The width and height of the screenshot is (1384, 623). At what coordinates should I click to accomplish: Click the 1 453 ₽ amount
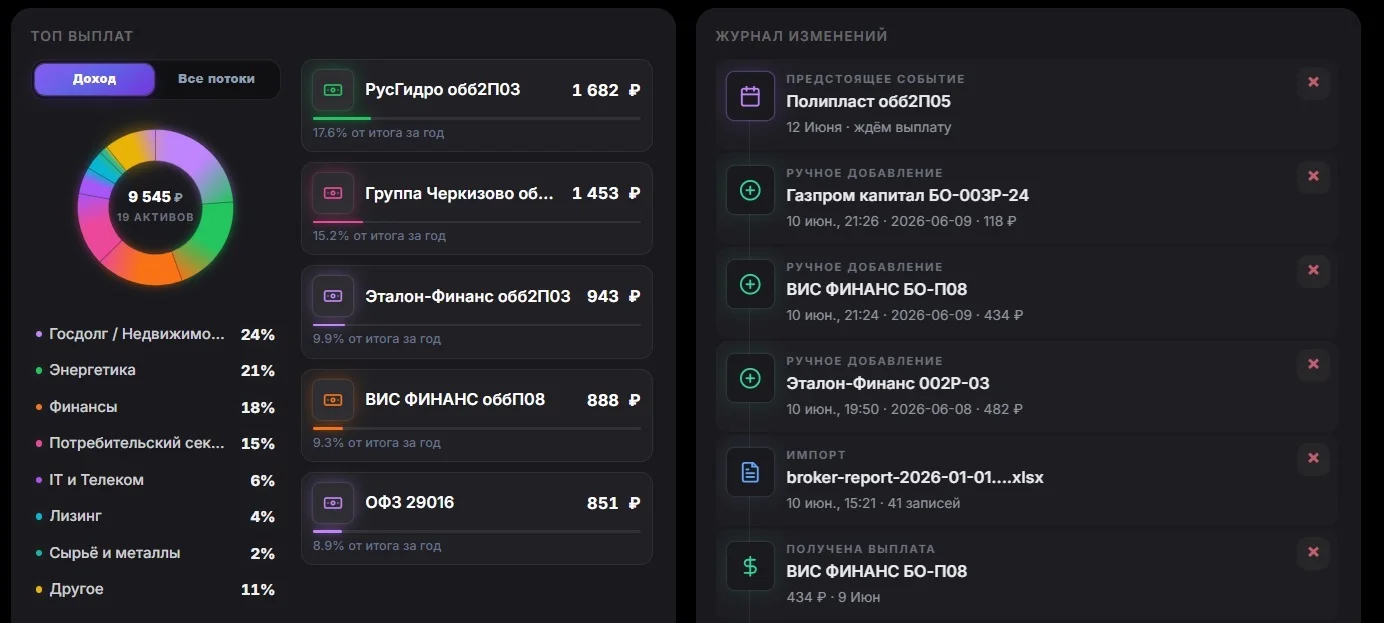click(606, 193)
